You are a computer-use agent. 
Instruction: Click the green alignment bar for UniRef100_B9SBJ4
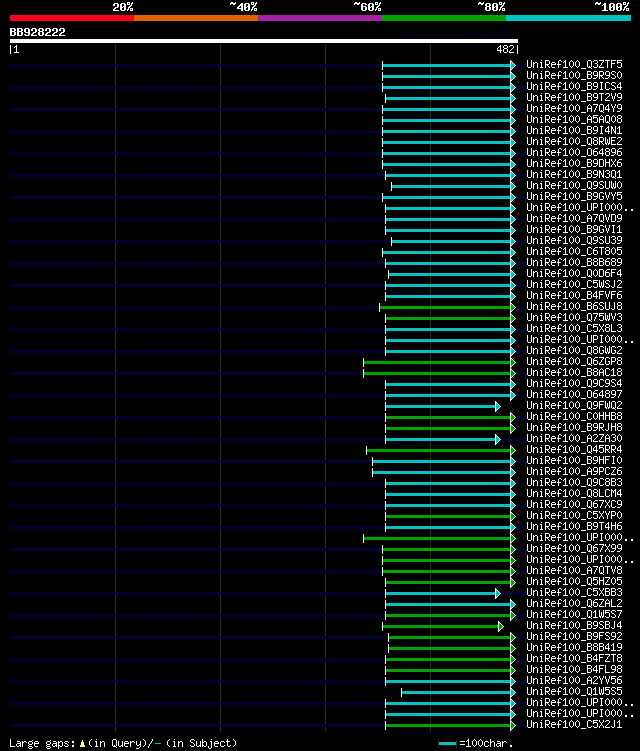tap(443, 627)
